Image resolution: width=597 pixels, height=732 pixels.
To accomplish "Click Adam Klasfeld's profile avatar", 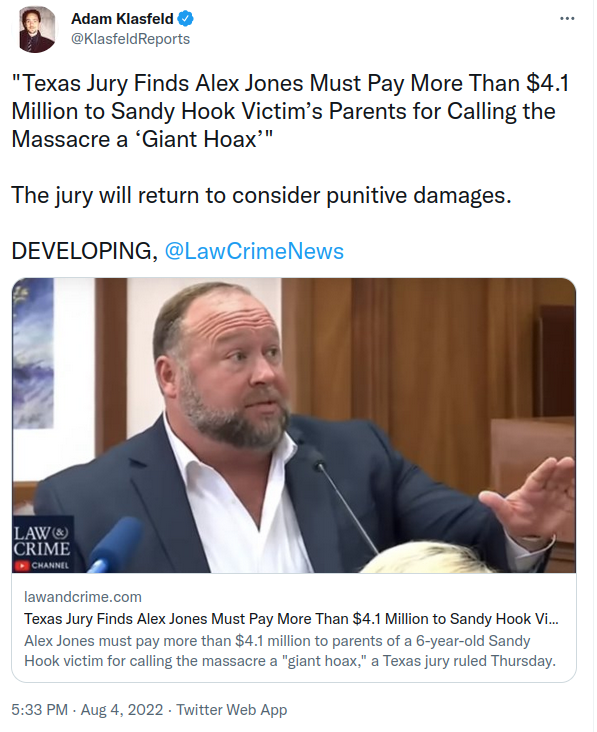I will 37,30.
